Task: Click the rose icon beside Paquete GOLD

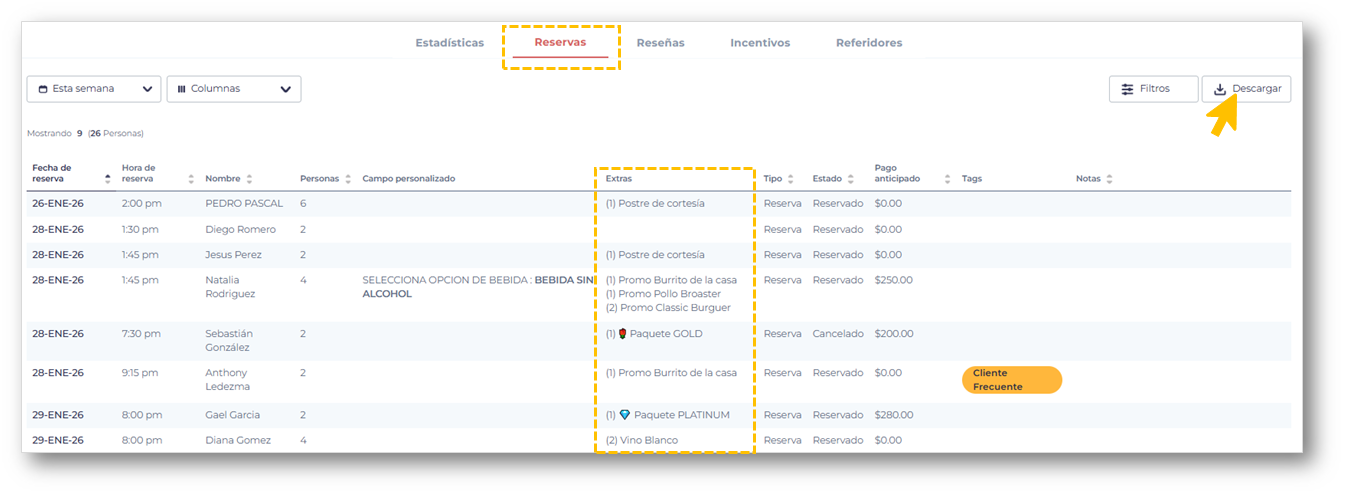Action: point(623,333)
